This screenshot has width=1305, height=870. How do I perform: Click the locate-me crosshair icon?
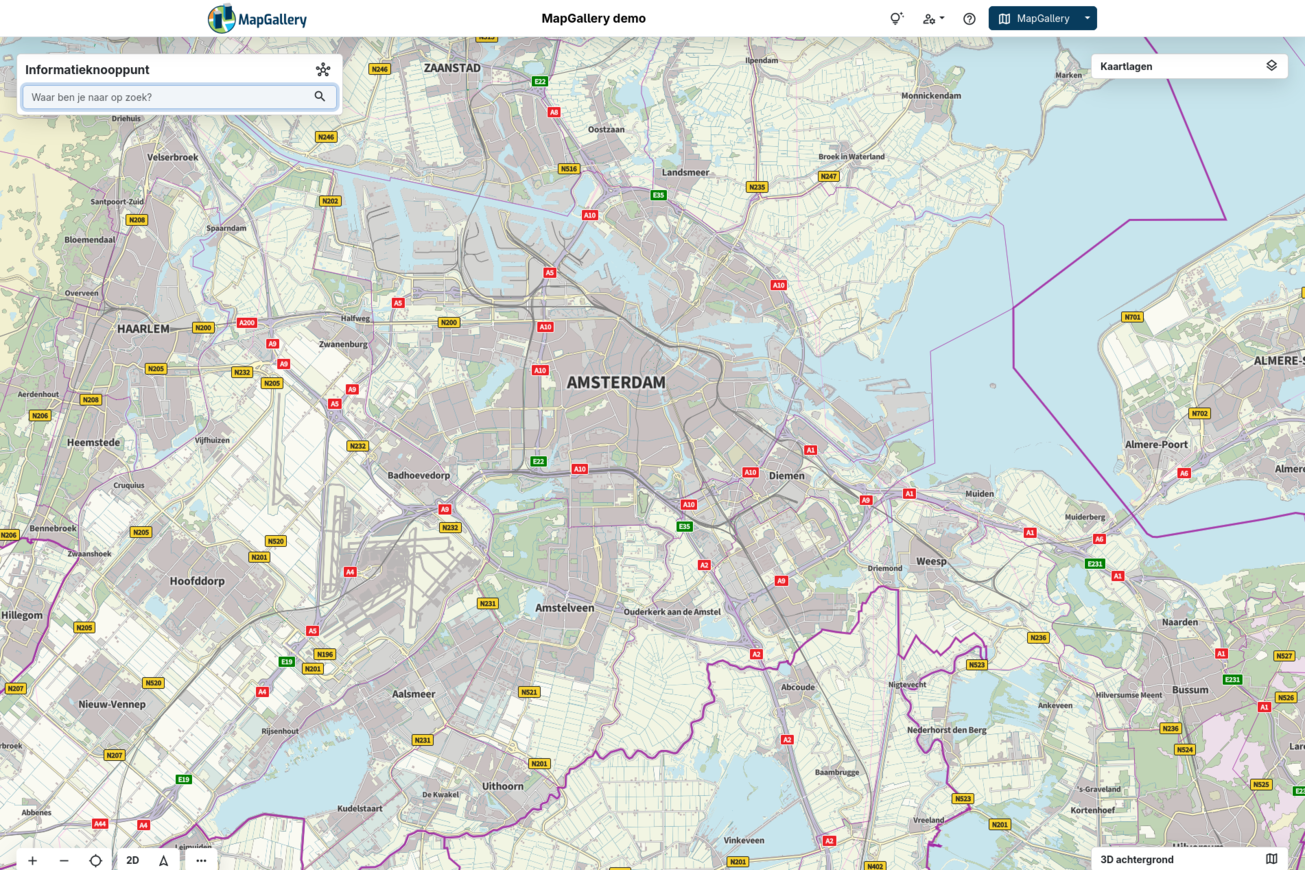(96, 860)
